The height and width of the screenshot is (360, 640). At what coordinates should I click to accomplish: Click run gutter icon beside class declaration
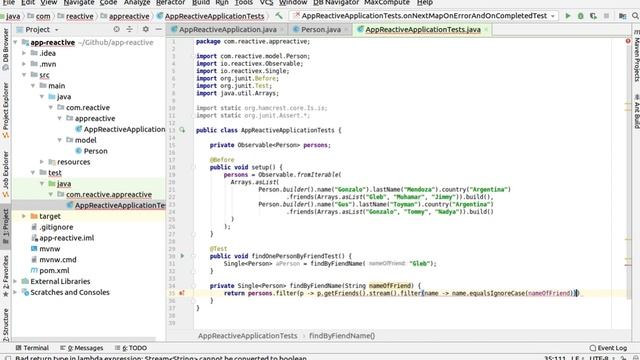[182, 130]
